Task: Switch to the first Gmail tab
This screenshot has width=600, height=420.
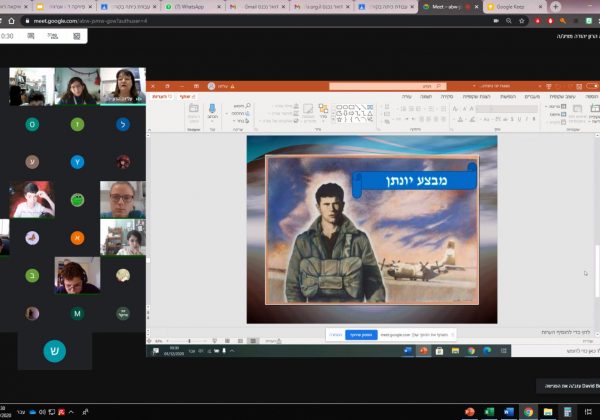Action: click(x=256, y=7)
